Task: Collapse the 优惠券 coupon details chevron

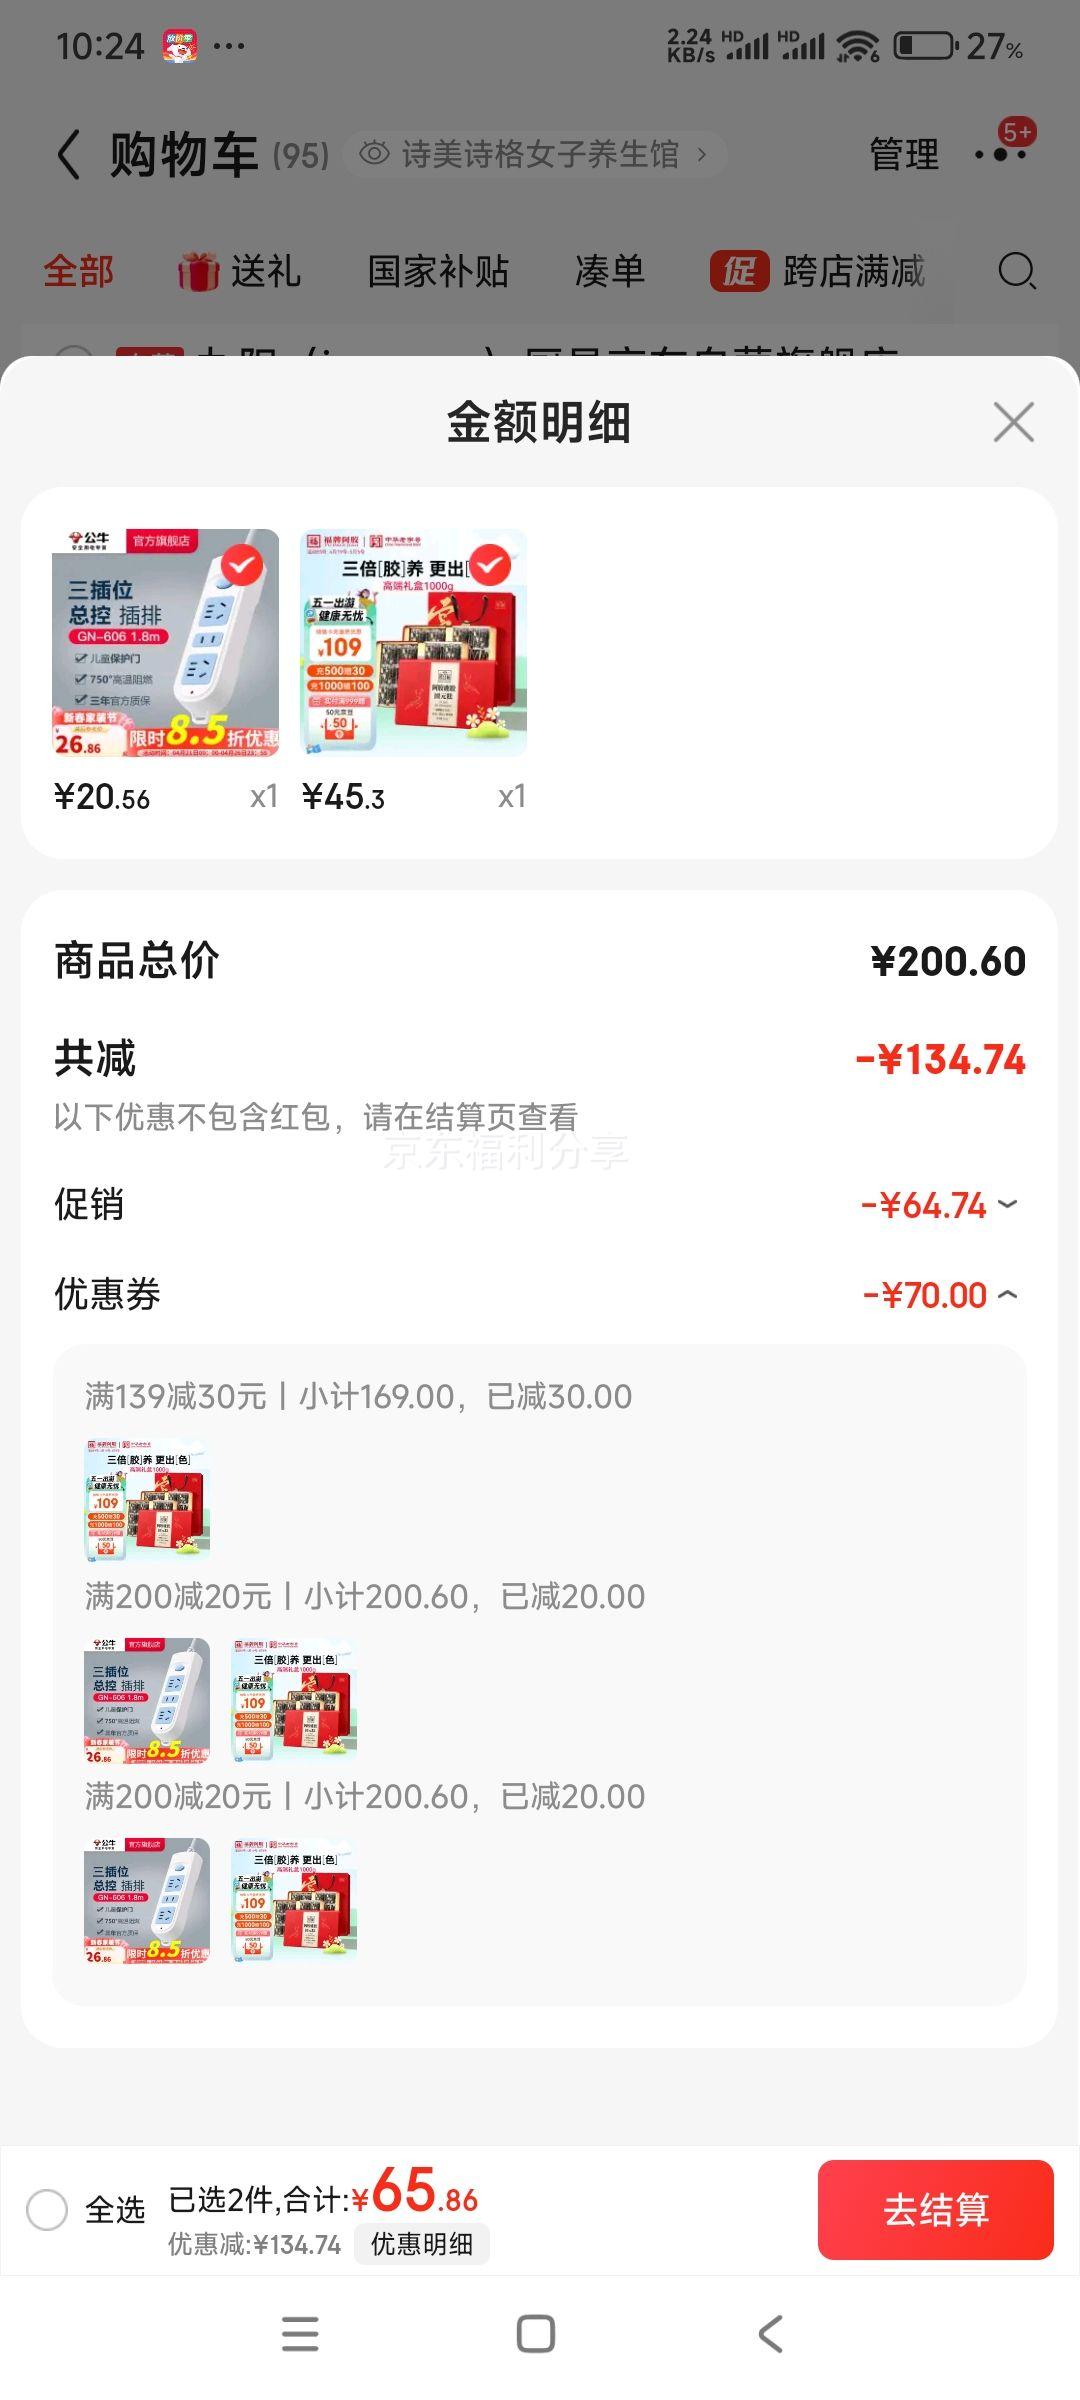Action: [1008, 1295]
